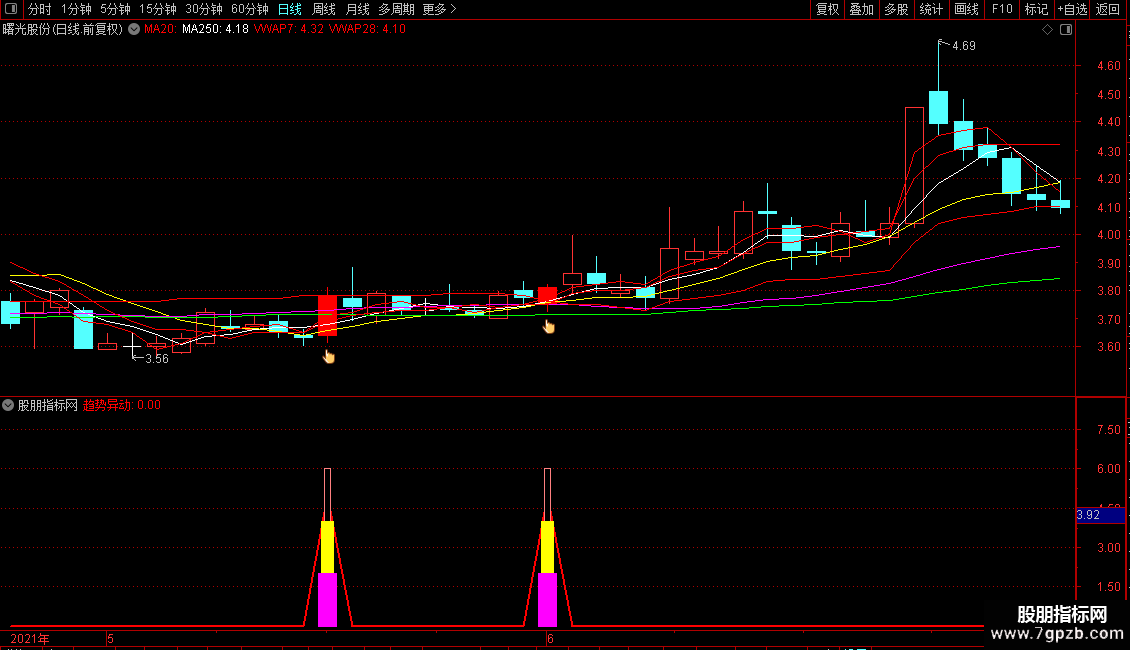
Task: Click the 2021年 date axis label
Action: click(30, 638)
